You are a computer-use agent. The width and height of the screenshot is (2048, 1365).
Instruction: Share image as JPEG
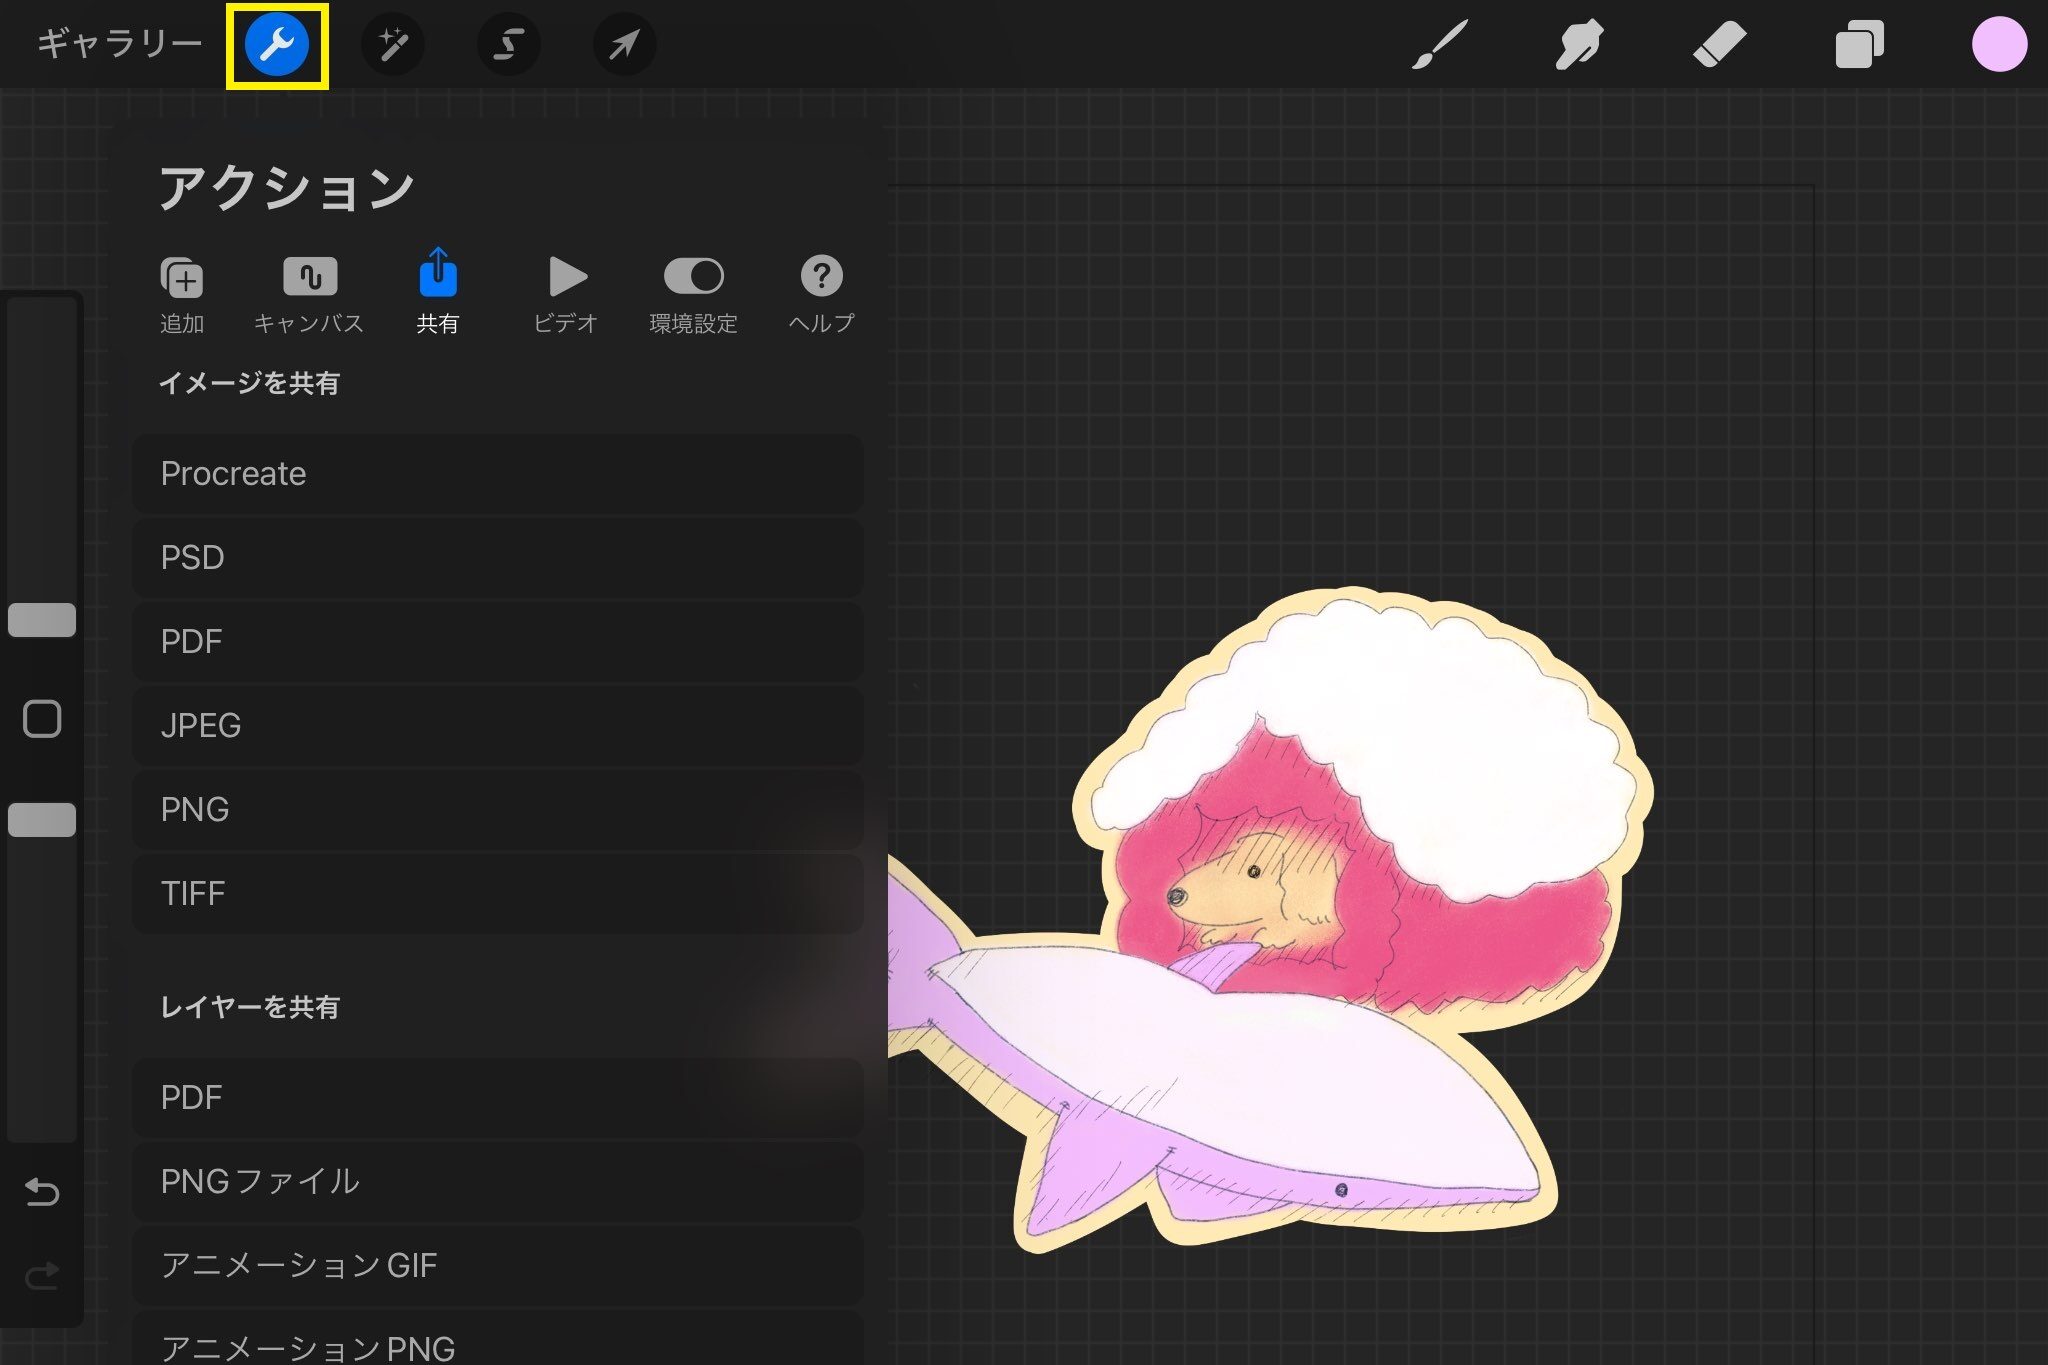497,726
